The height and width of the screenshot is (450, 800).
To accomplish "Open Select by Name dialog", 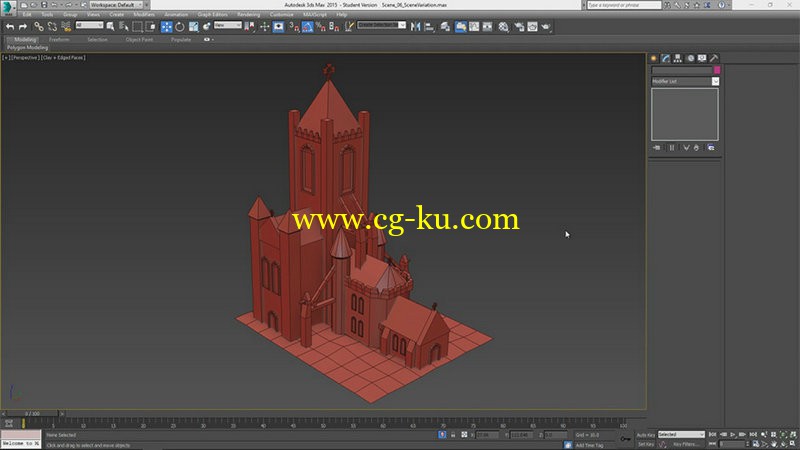I will [123, 27].
